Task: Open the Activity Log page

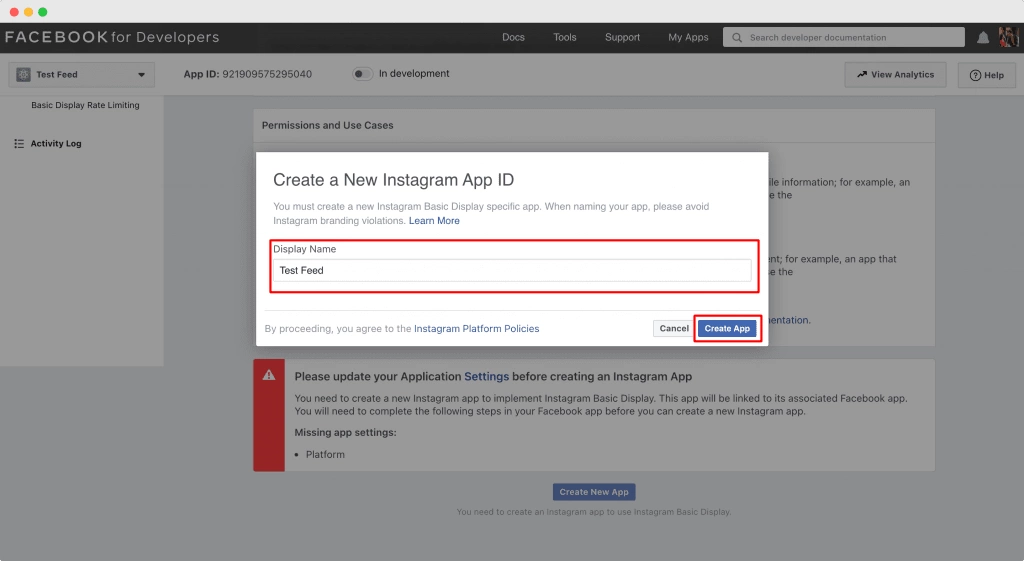Action: (x=56, y=144)
